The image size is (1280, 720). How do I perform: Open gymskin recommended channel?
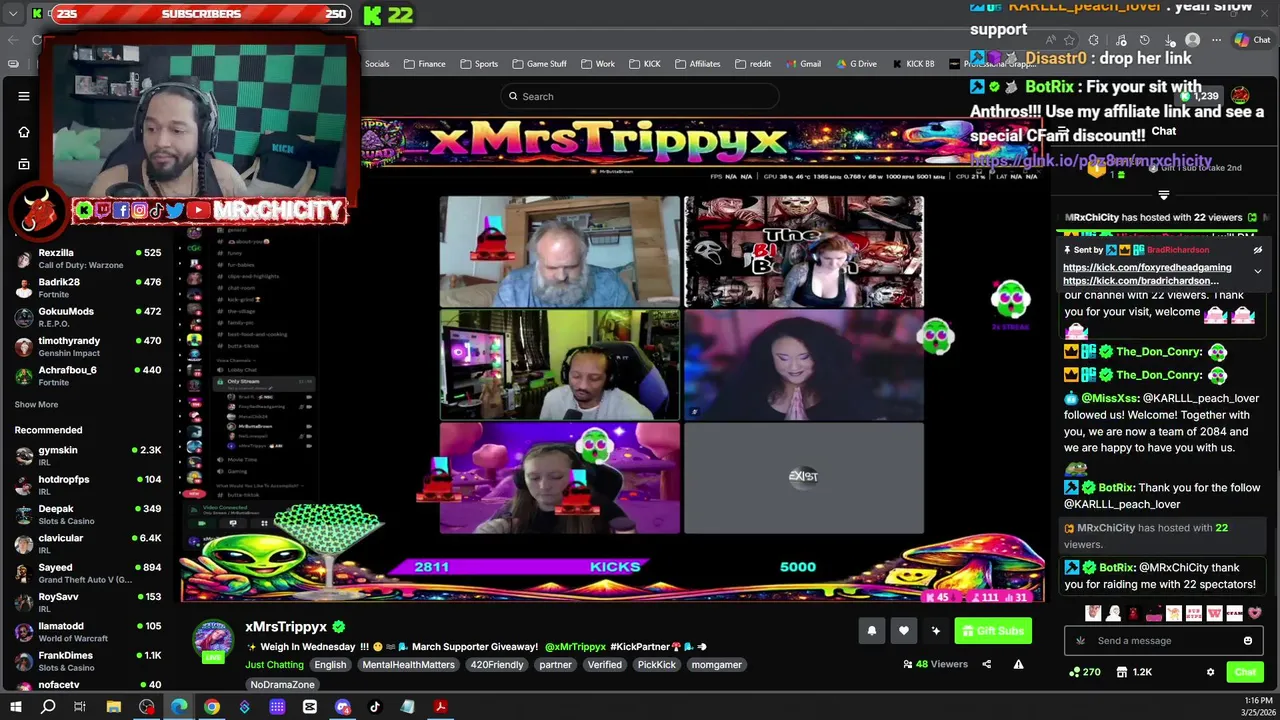[x=88, y=456]
